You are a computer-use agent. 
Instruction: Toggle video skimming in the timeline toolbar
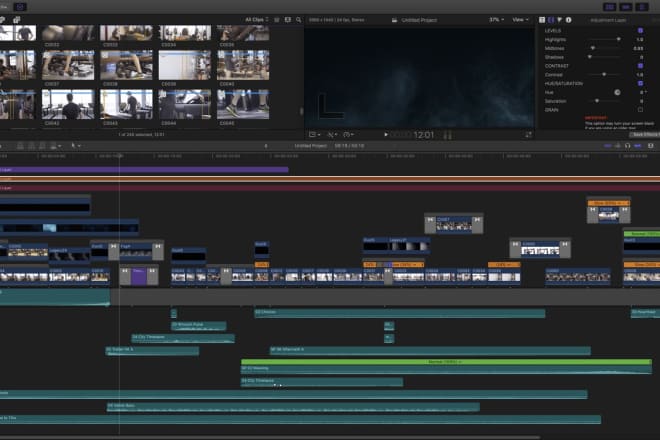607,146
